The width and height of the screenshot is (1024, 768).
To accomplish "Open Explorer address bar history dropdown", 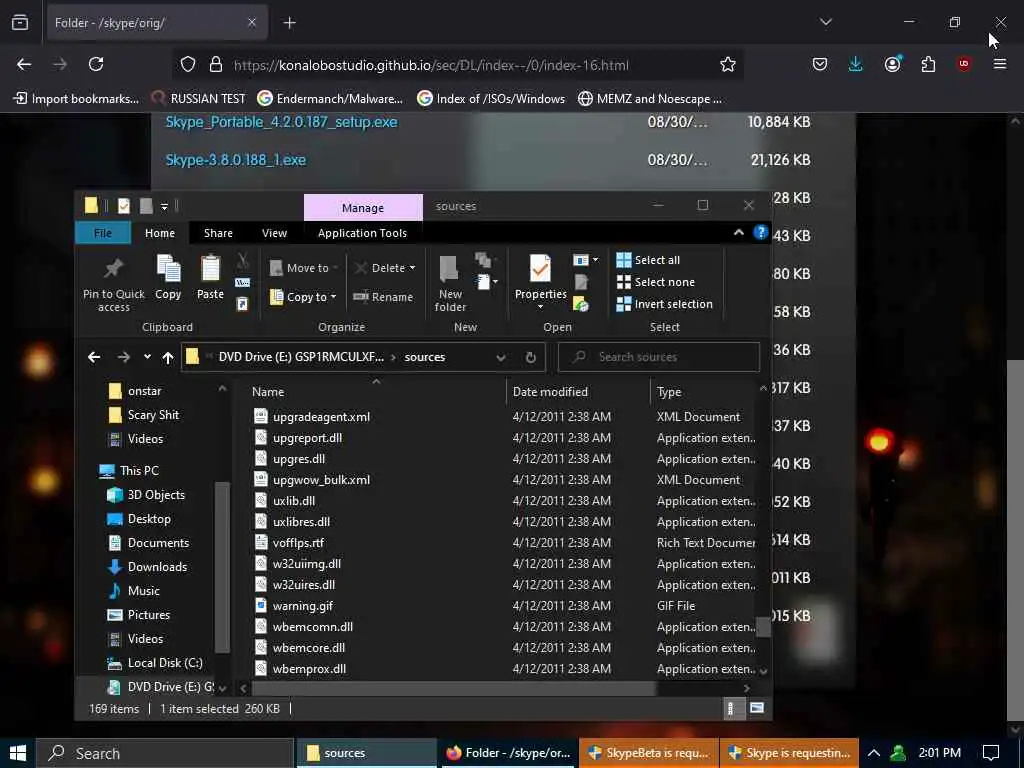I will point(501,357).
